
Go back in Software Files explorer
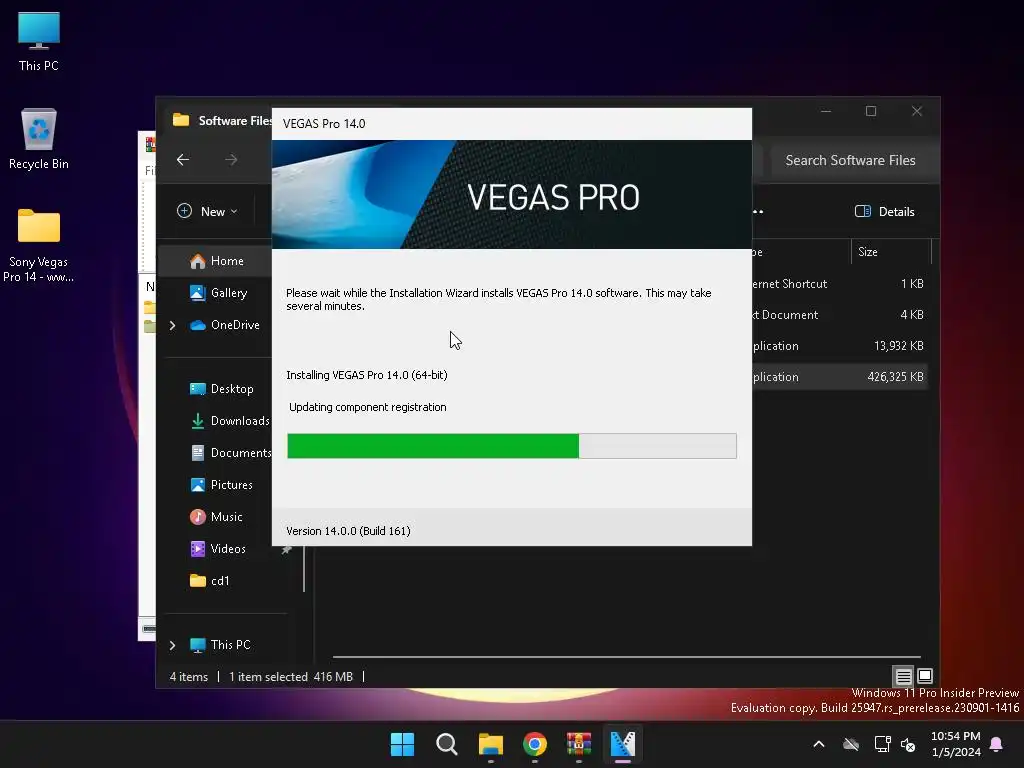tap(183, 160)
